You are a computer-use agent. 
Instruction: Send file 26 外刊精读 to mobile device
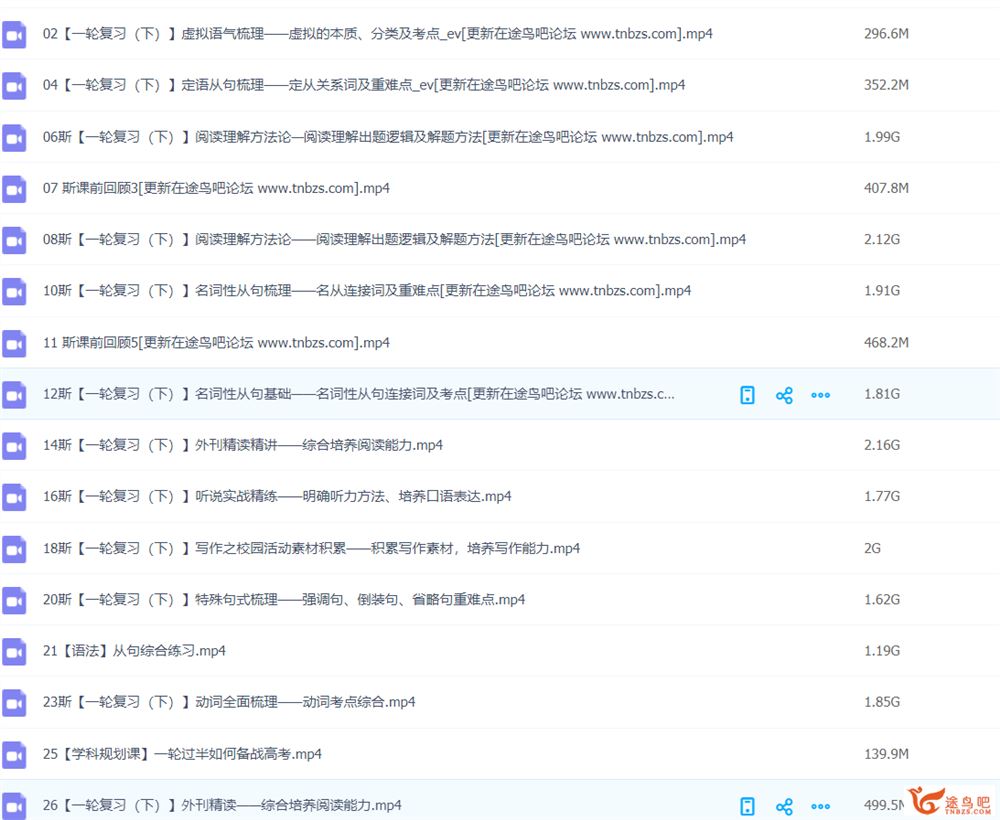(x=747, y=806)
